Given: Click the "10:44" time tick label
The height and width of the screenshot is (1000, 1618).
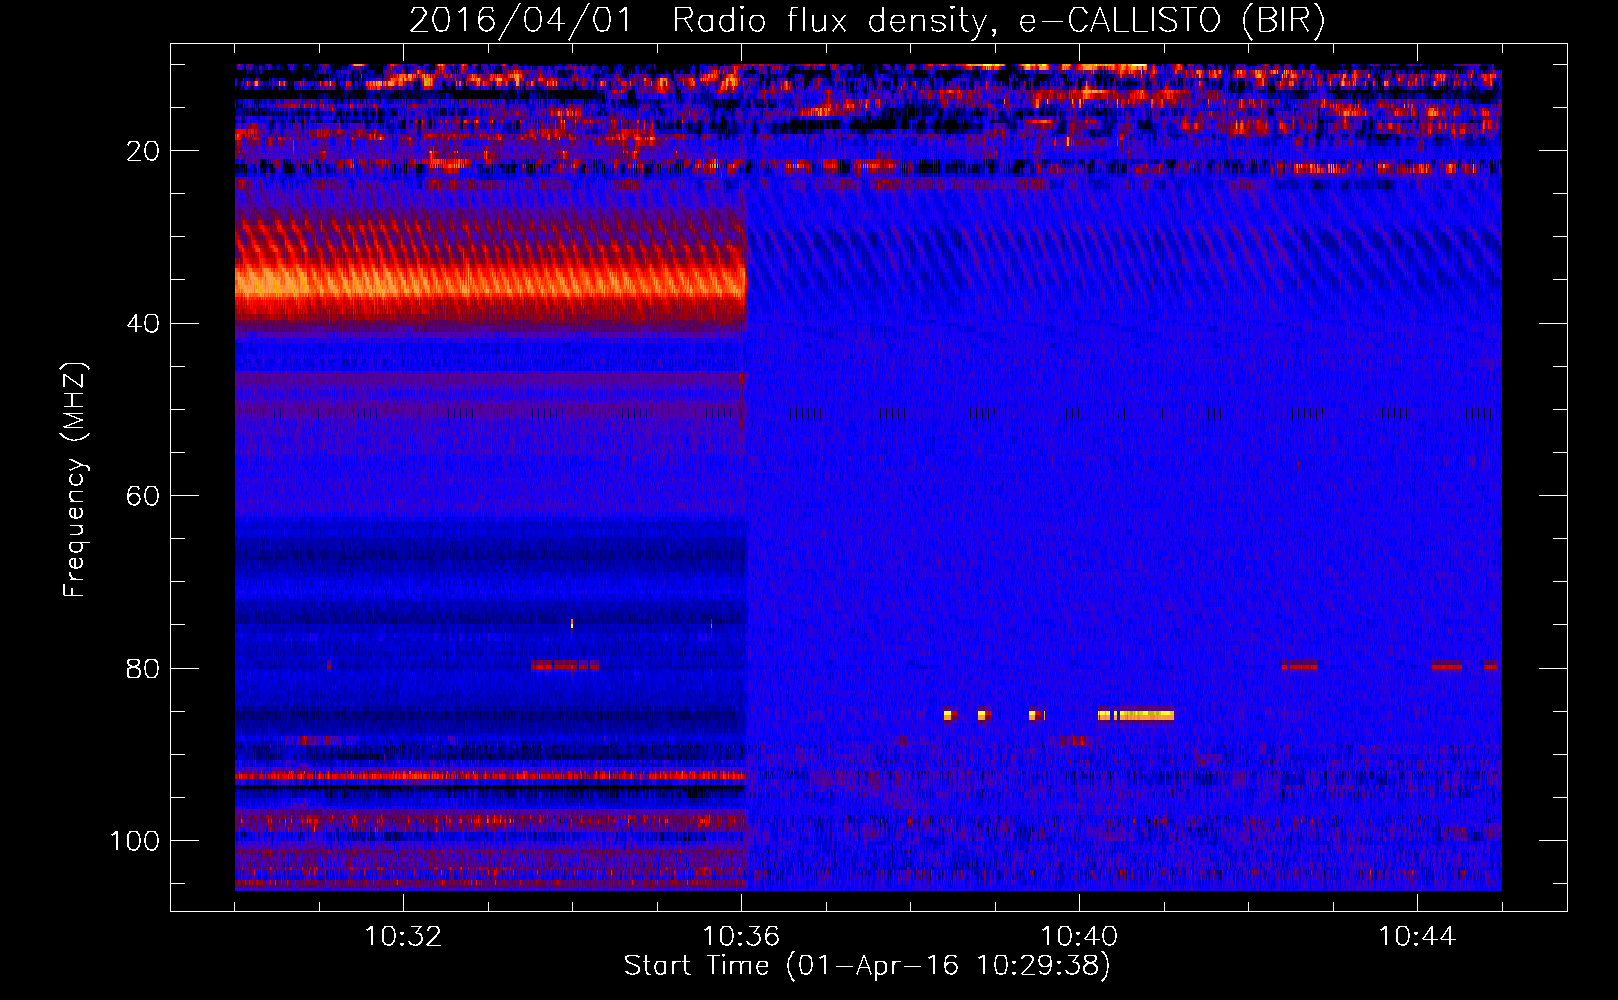Looking at the screenshot, I should (1417, 937).
